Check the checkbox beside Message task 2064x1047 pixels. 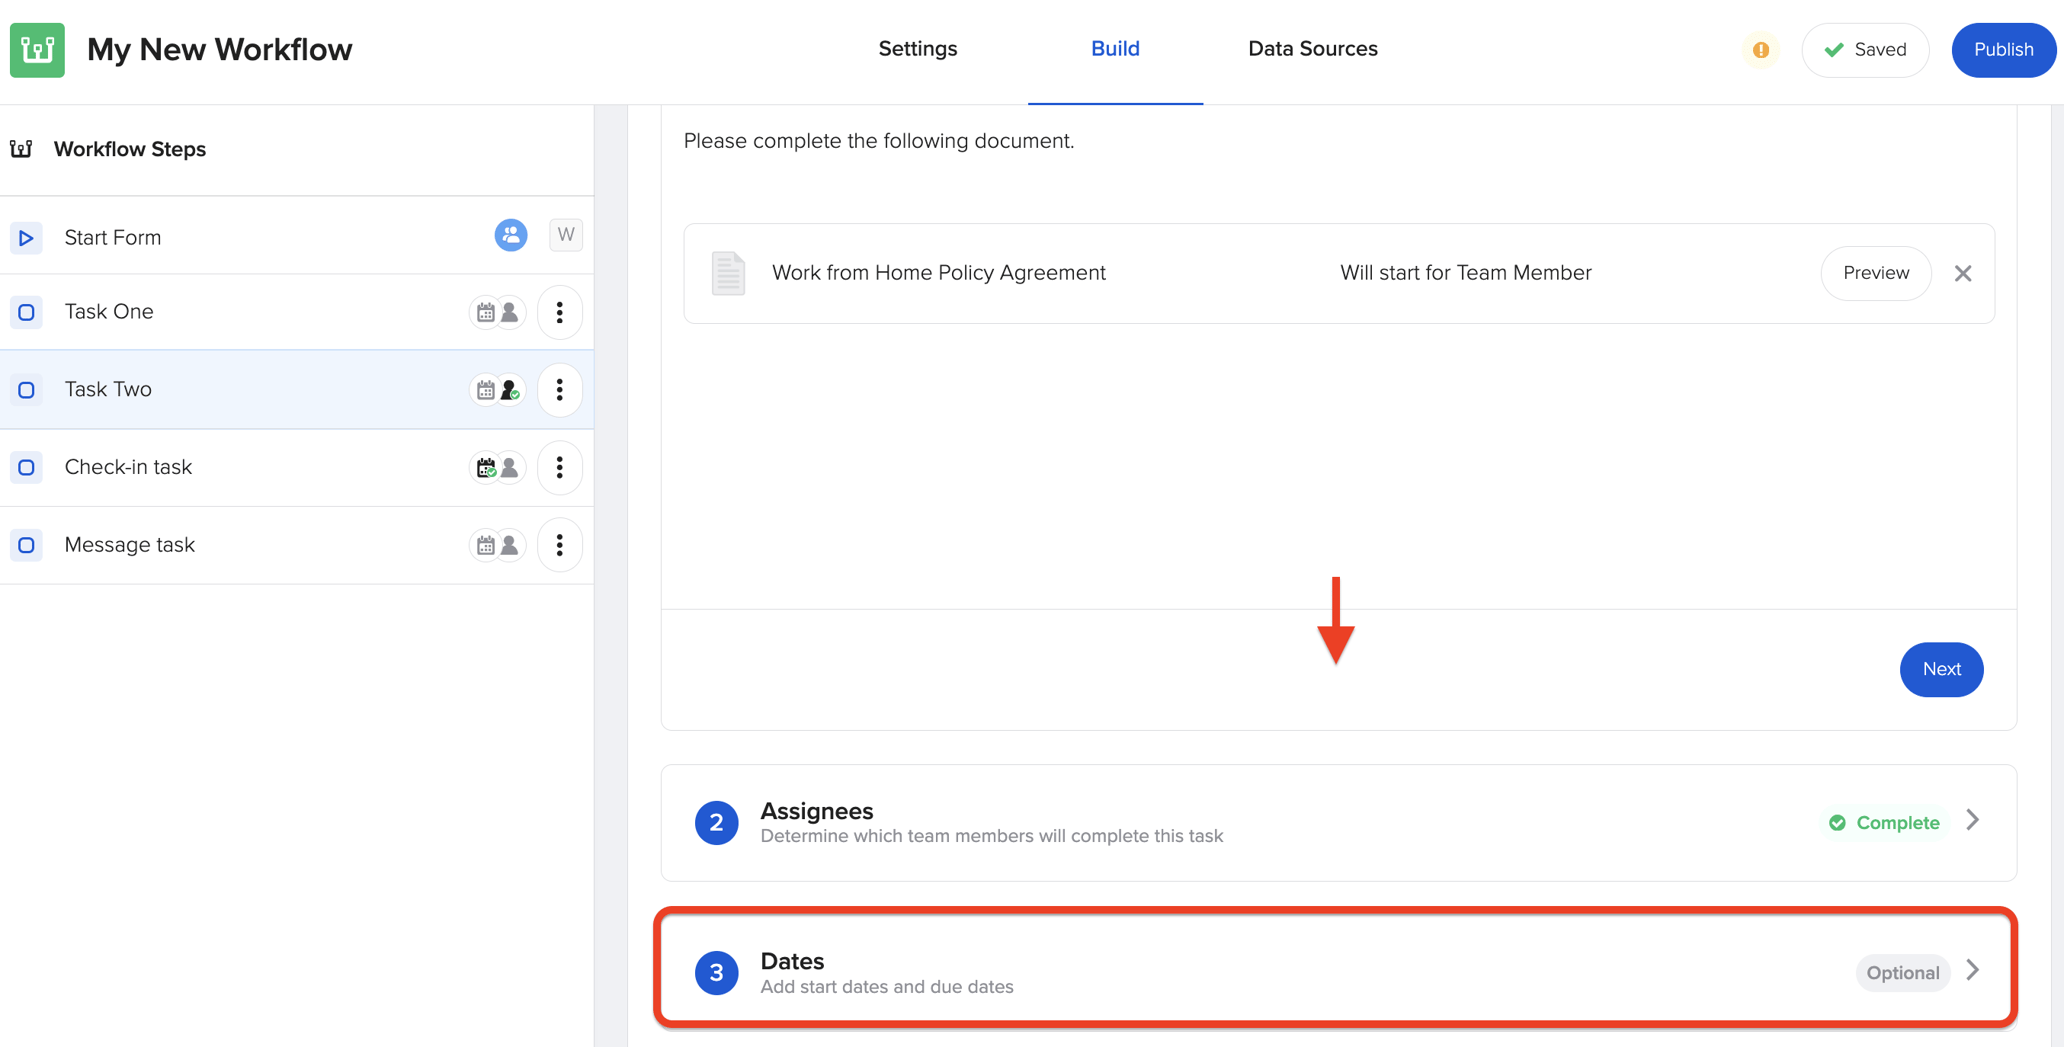coord(26,545)
